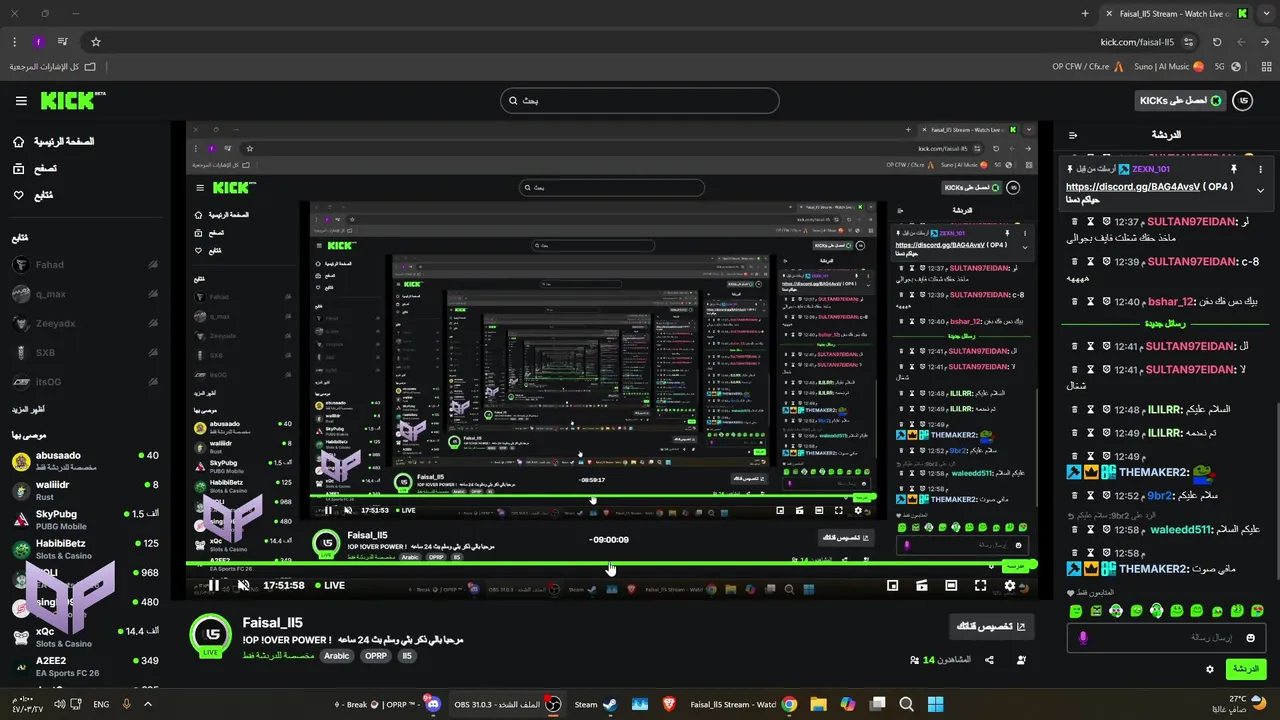Open recommended channel xQc
The image size is (1280, 720).
click(85, 637)
